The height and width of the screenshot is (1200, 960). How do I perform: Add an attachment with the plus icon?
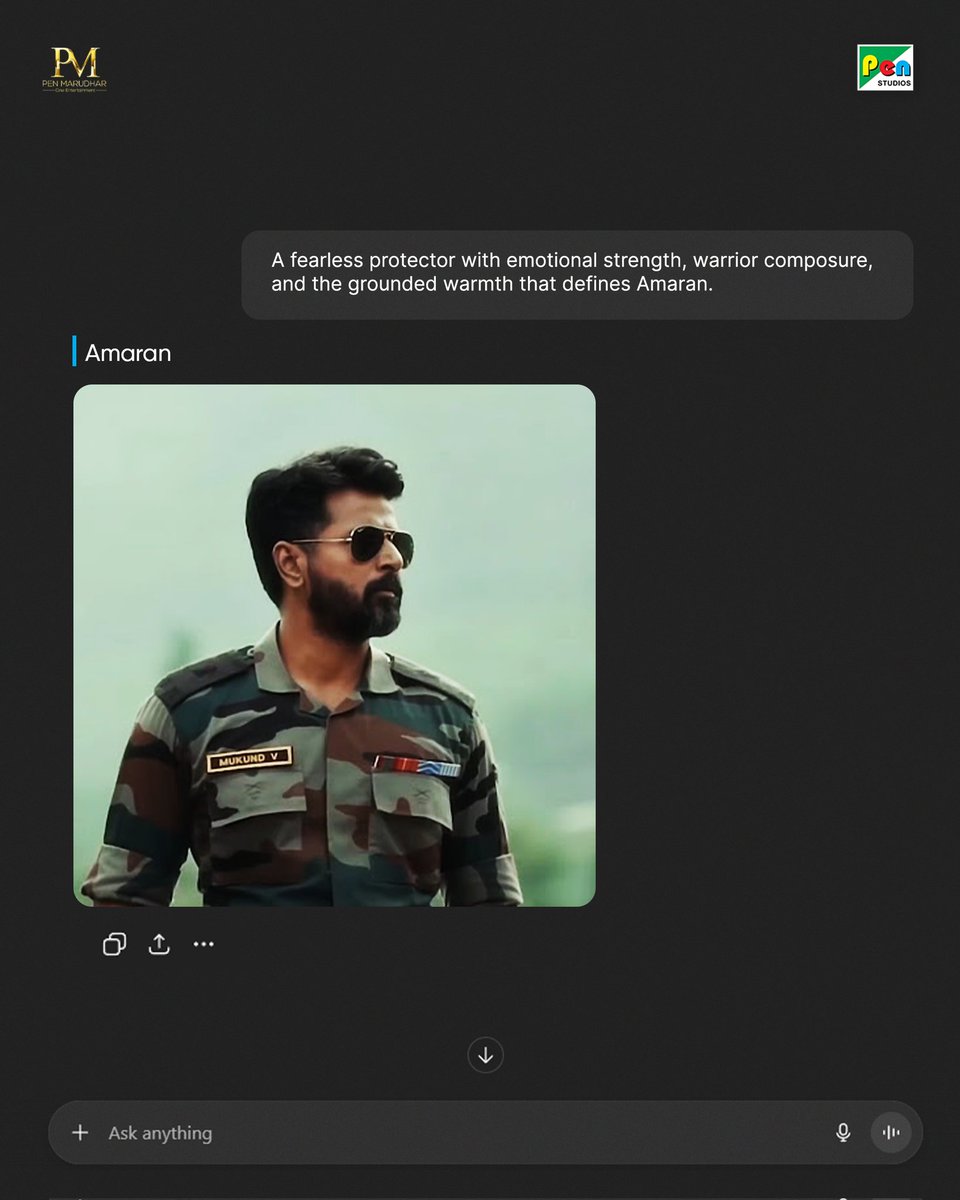coord(80,1132)
